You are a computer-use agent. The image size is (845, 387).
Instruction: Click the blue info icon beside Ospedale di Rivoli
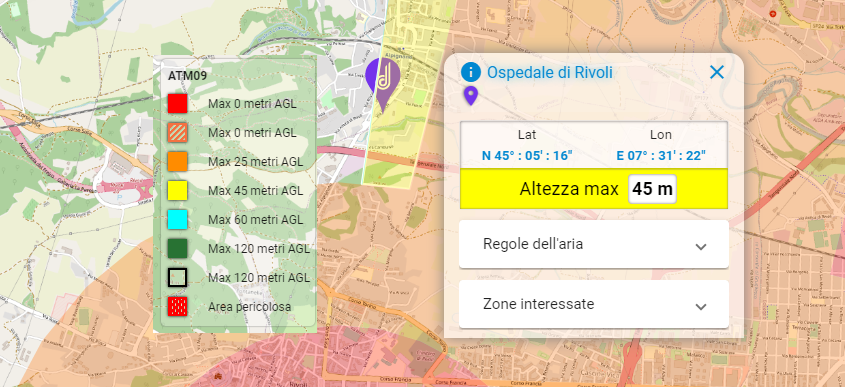click(471, 72)
